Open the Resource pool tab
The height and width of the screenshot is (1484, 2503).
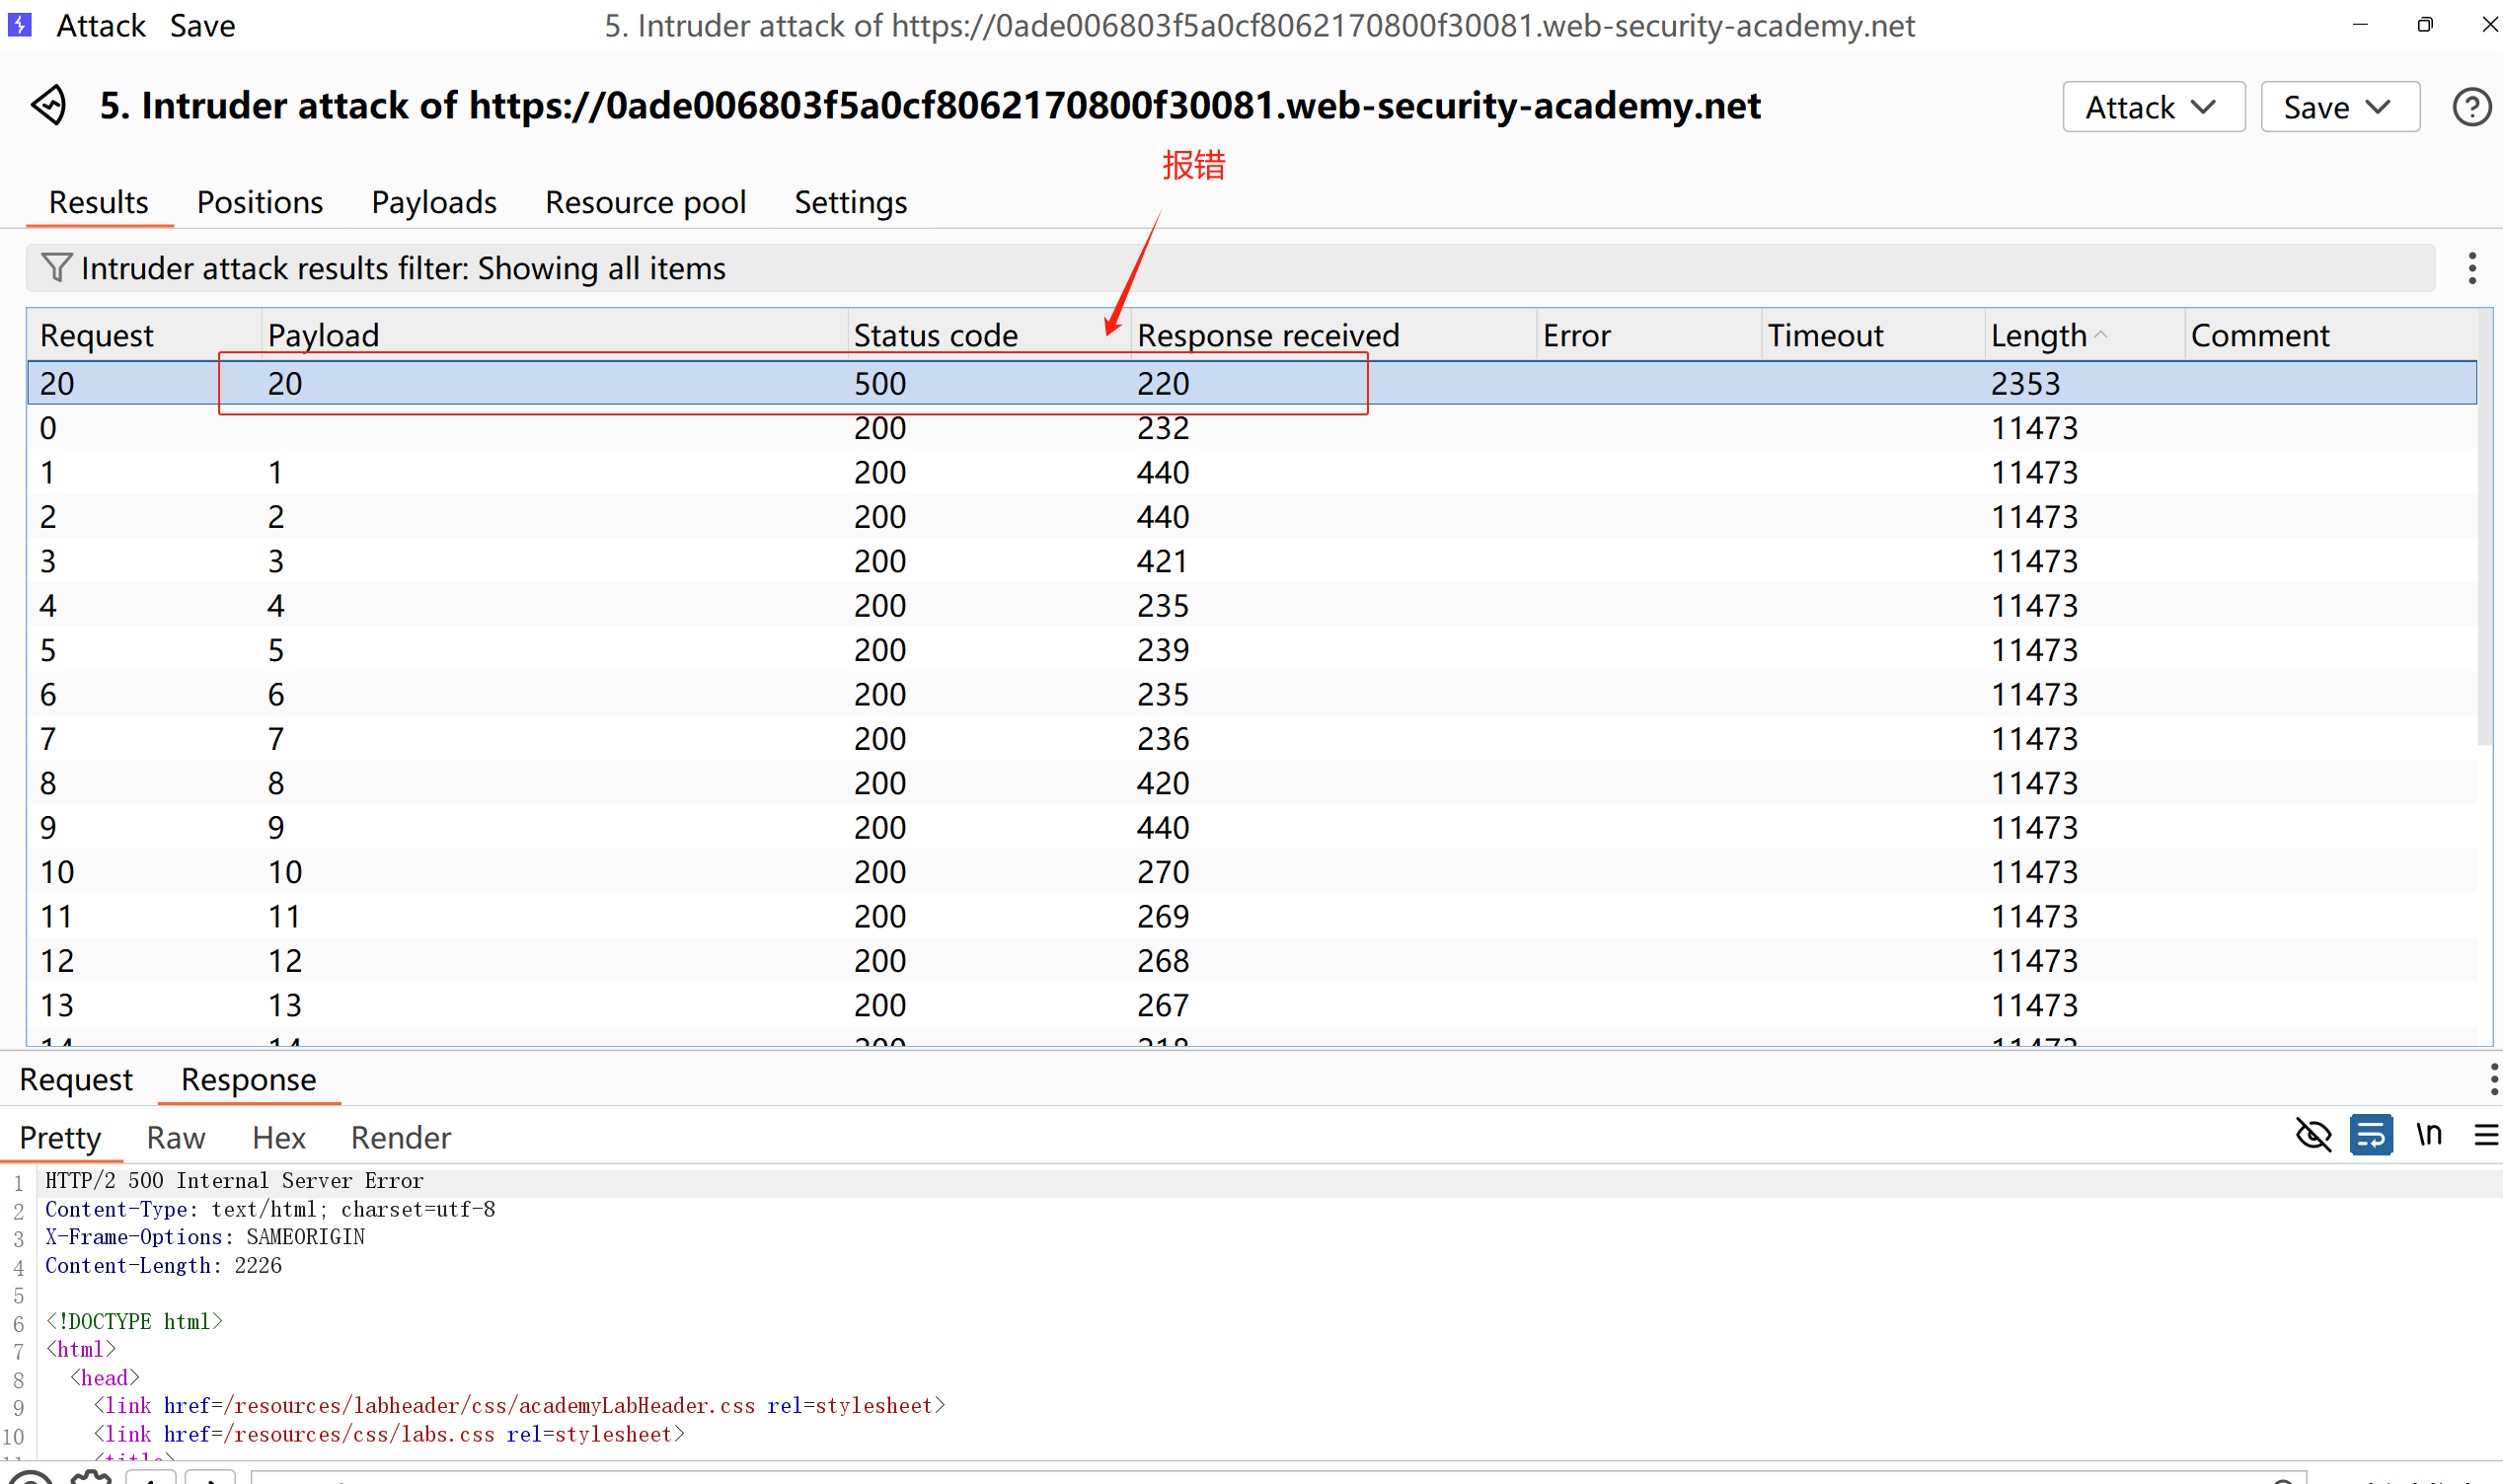tap(645, 203)
